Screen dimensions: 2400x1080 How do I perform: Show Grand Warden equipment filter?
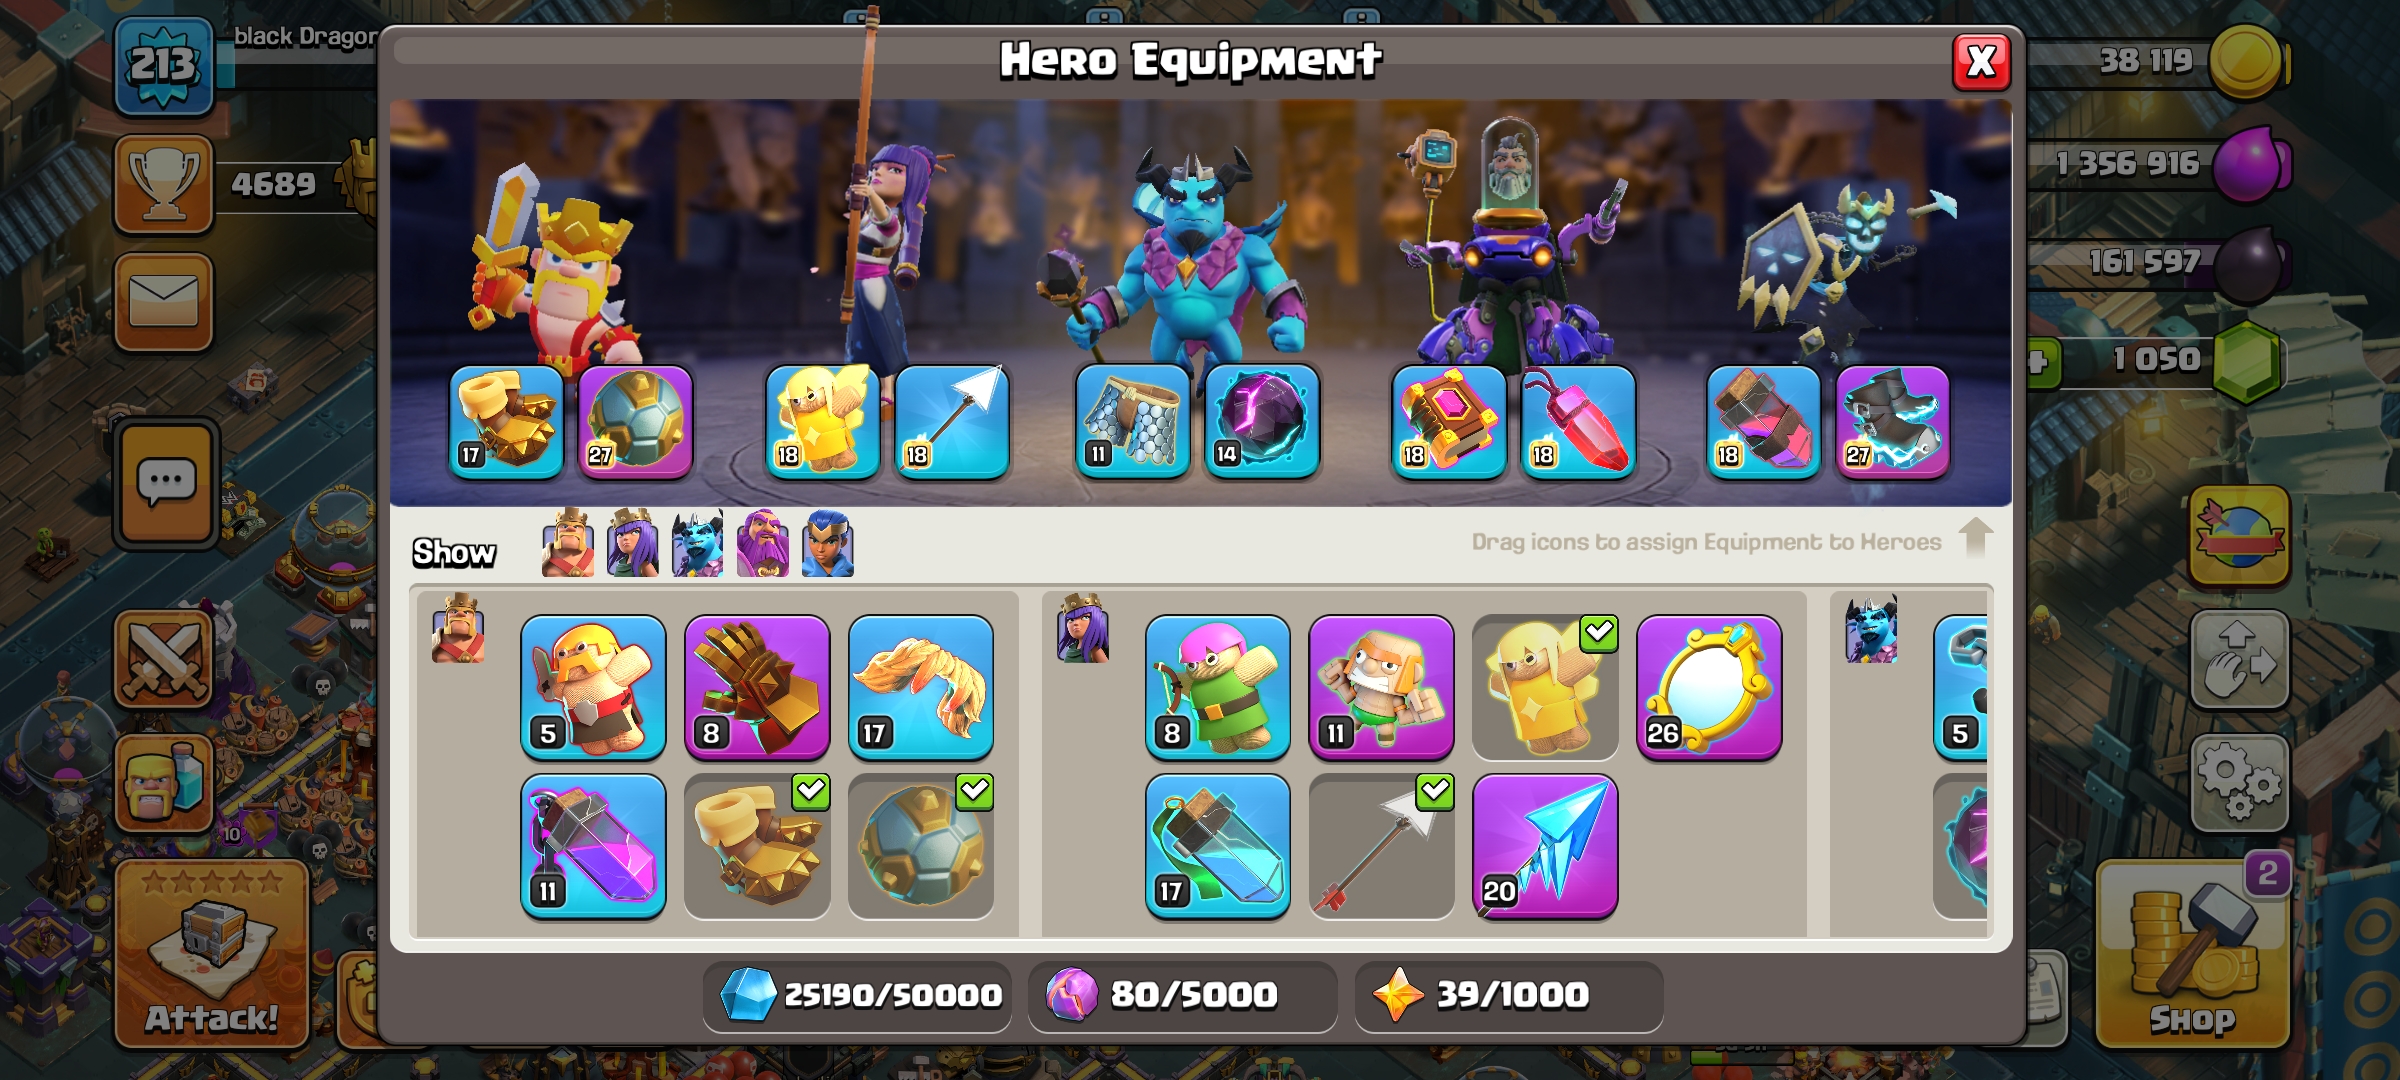pos(763,544)
